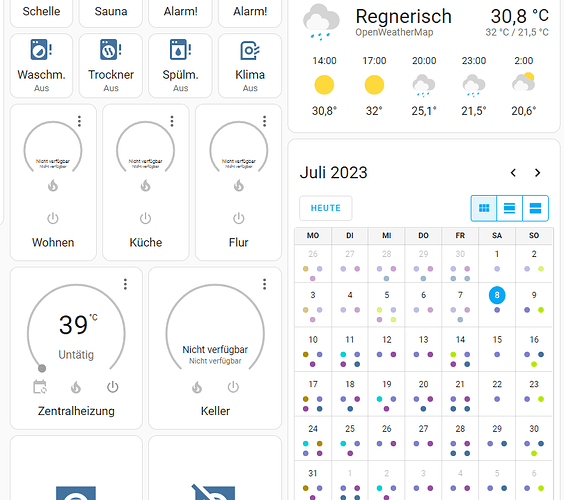Click flame icon on Wohnen thermostat

(x=53, y=186)
